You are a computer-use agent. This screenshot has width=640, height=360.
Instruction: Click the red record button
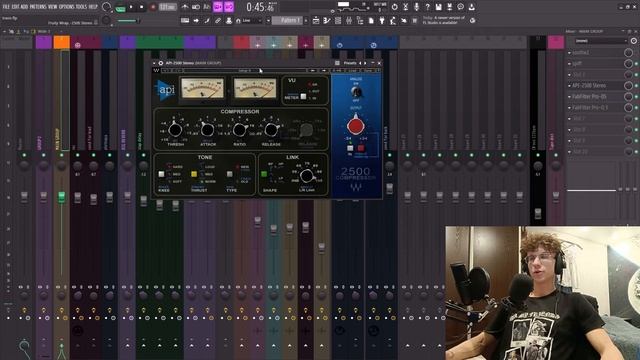pos(153,7)
